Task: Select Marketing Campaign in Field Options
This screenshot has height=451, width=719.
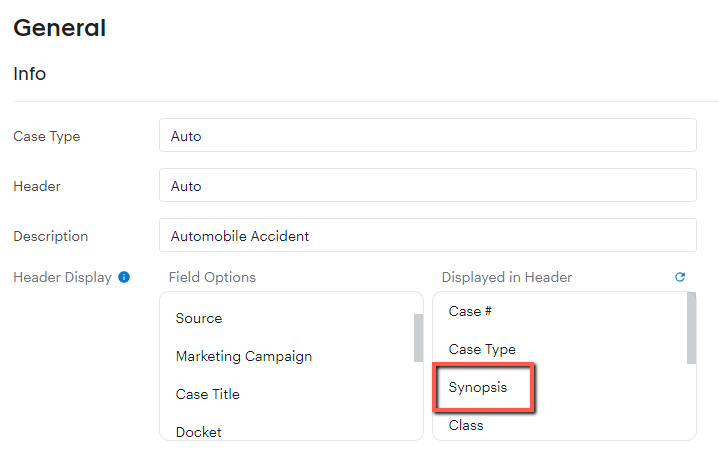Action: click(x=243, y=356)
